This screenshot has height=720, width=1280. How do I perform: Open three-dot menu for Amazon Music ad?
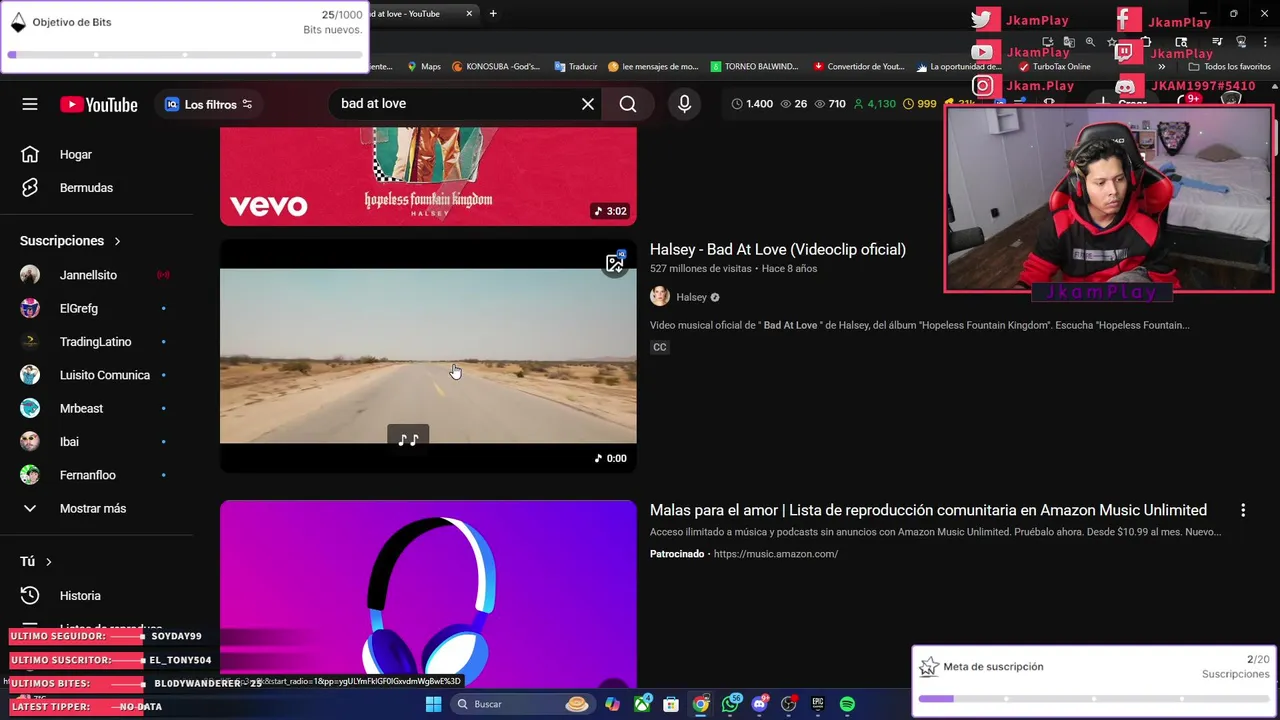tap(1243, 510)
